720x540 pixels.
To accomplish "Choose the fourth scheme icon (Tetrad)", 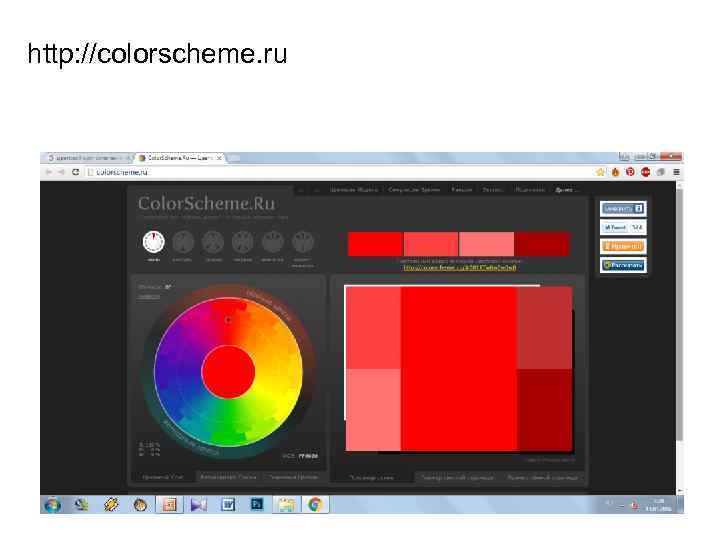I will coord(243,242).
